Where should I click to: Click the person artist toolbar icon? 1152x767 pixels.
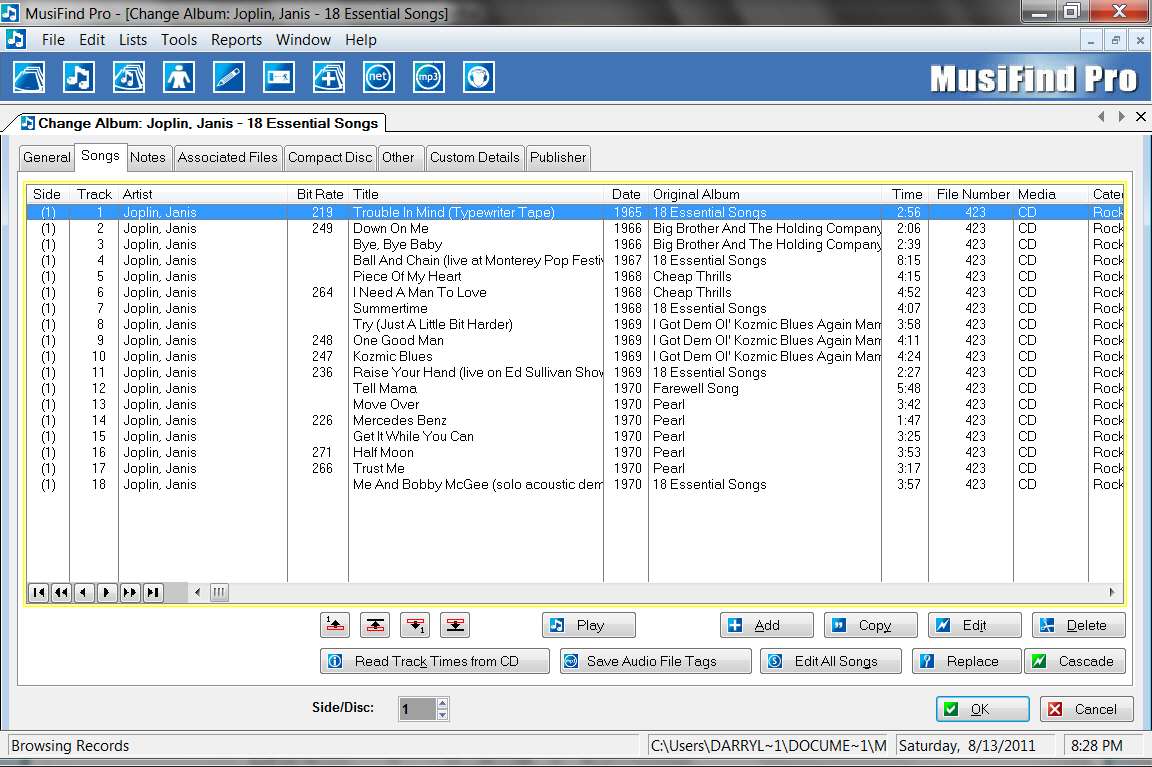click(x=179, y=77)
